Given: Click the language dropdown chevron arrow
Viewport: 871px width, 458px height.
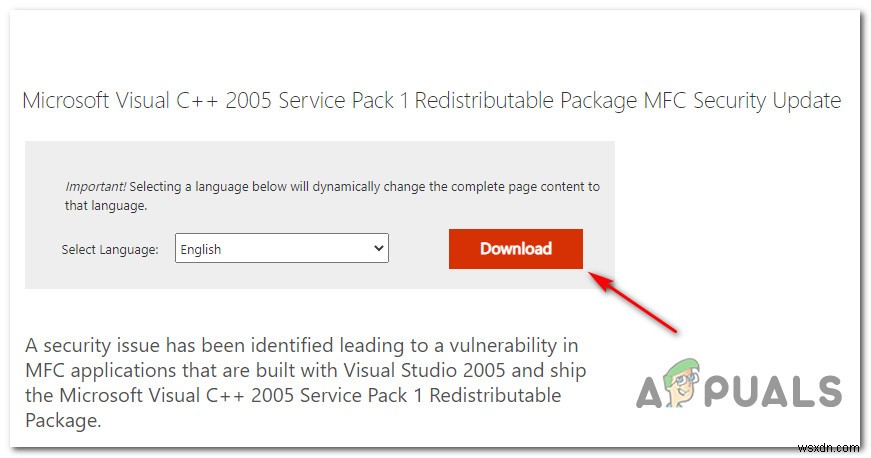Looking at the screenshot, I should 377,249.
